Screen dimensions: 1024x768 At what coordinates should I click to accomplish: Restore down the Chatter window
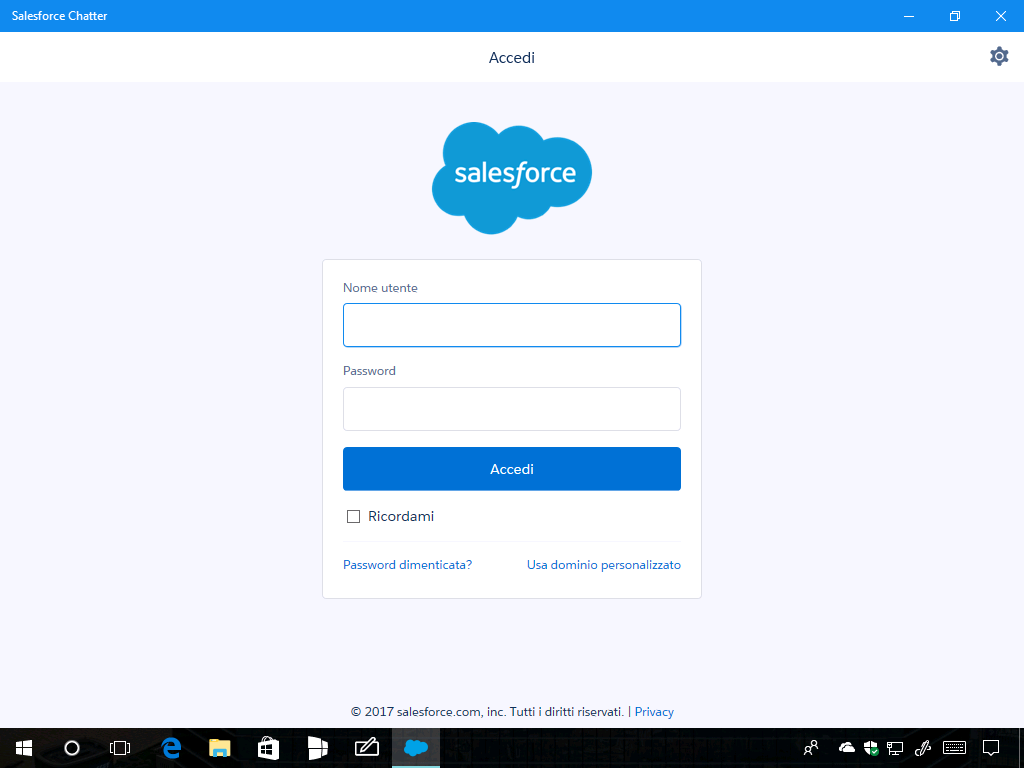pyautogui.click(x=955, y=16)
